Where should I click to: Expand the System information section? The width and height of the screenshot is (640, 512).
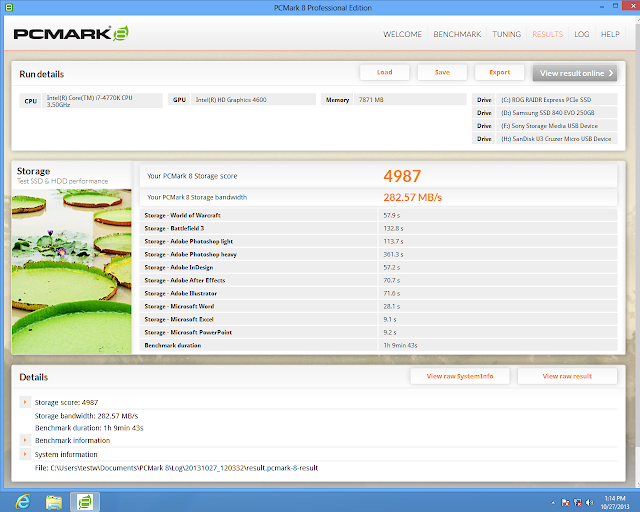click(25, 454)
